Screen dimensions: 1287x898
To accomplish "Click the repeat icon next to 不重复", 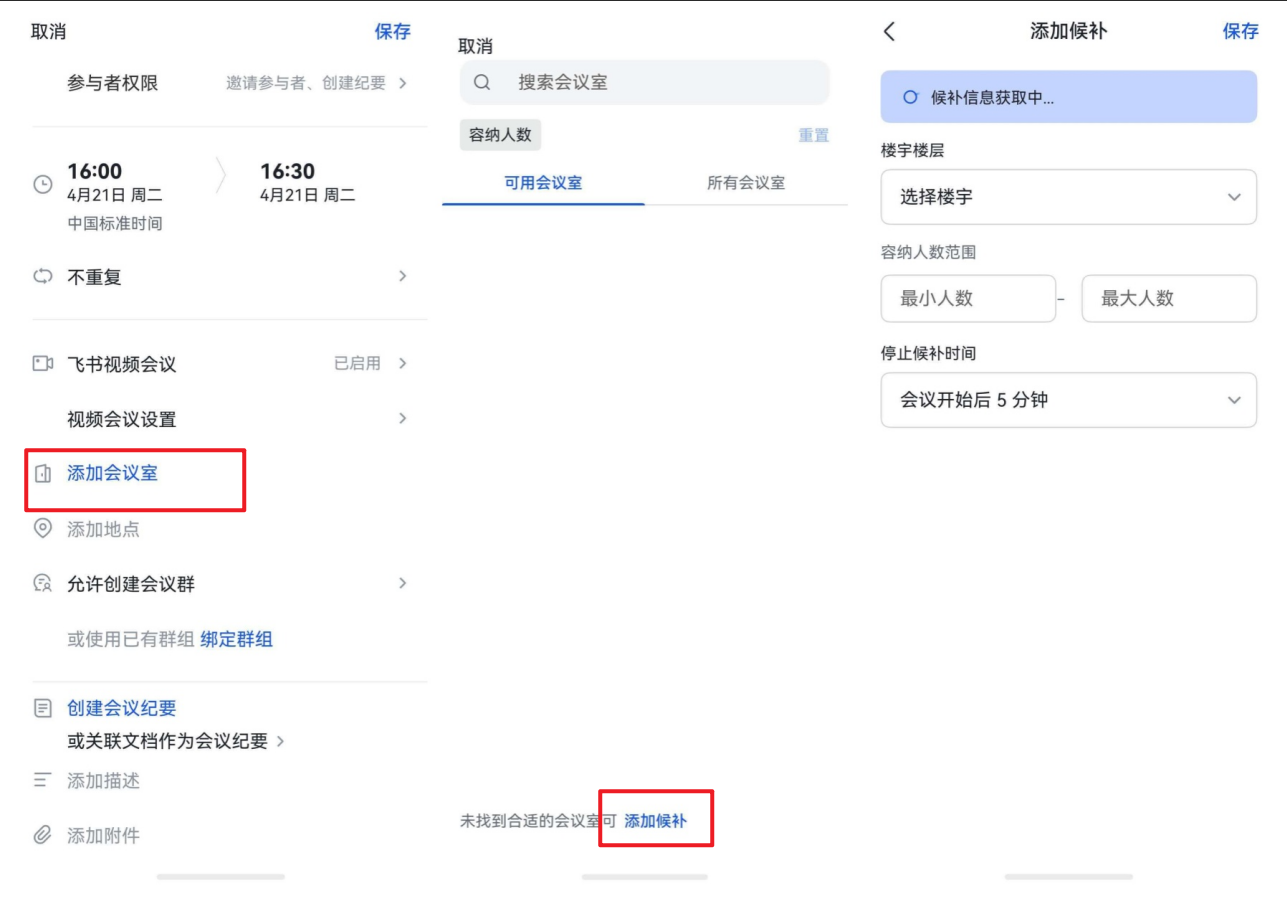I will pos(43,277).
